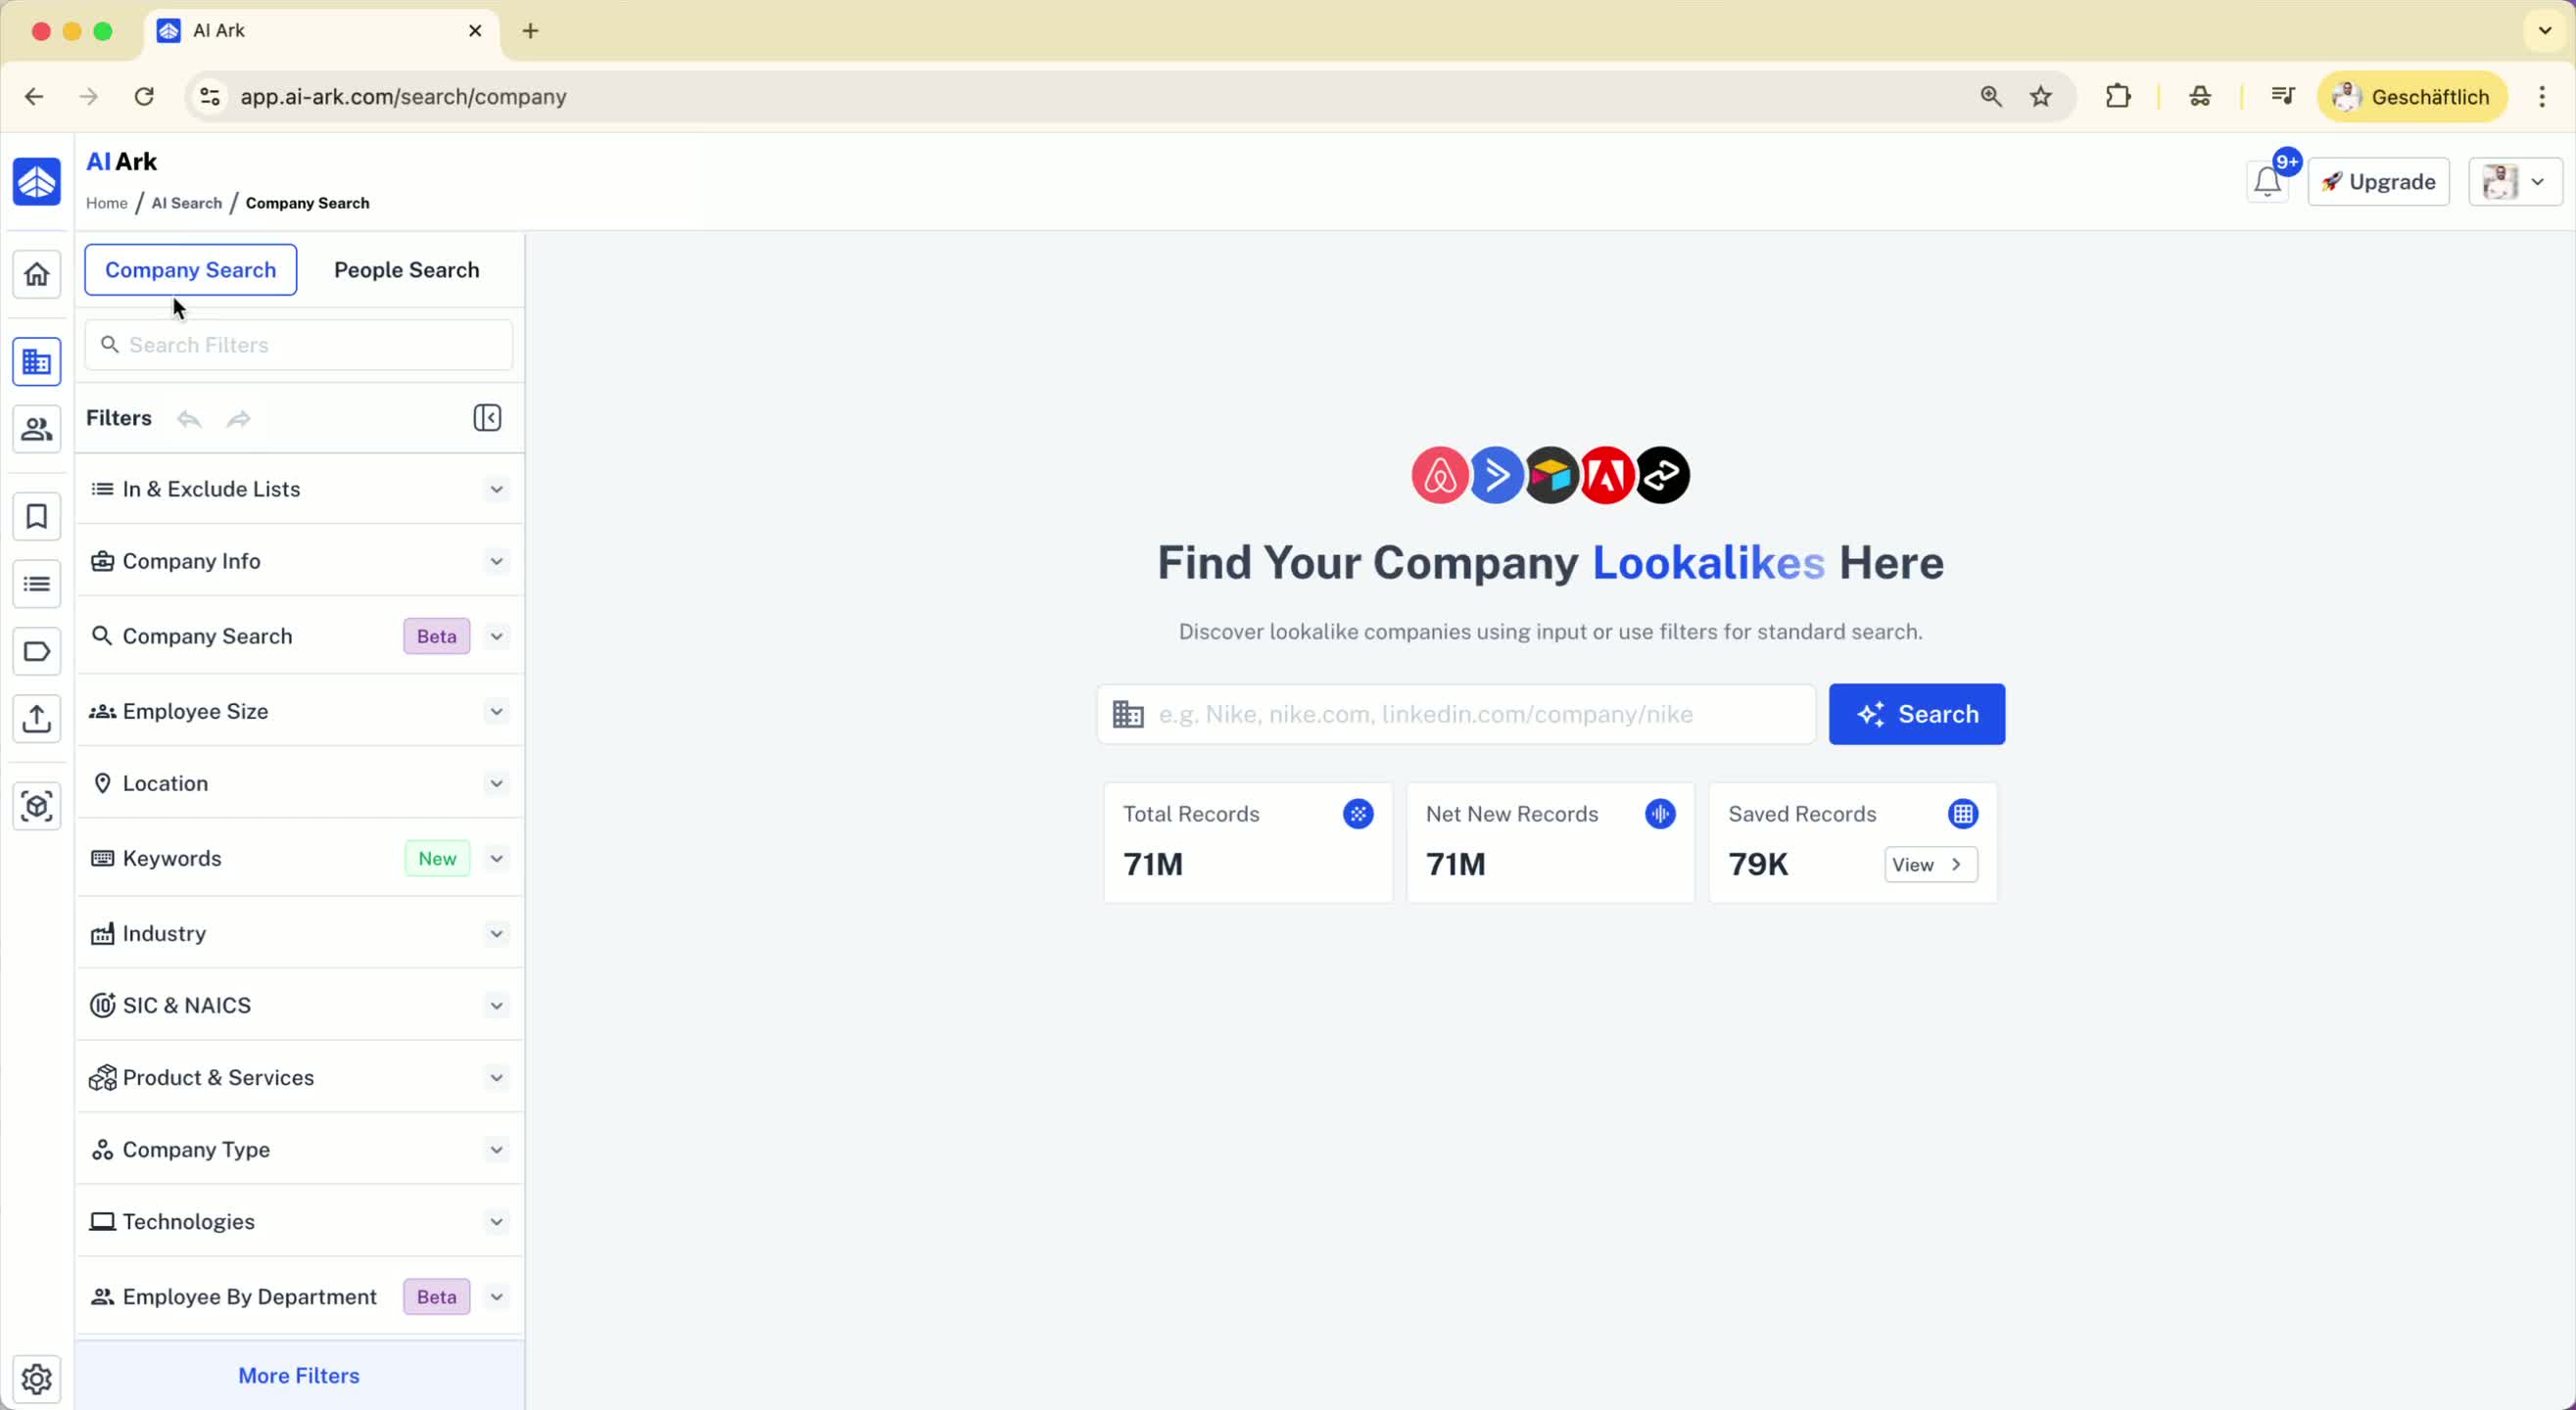Click the notifications bell icon
The height and width of the screenshot is (1410, 2576).
tap(2267, 182)
